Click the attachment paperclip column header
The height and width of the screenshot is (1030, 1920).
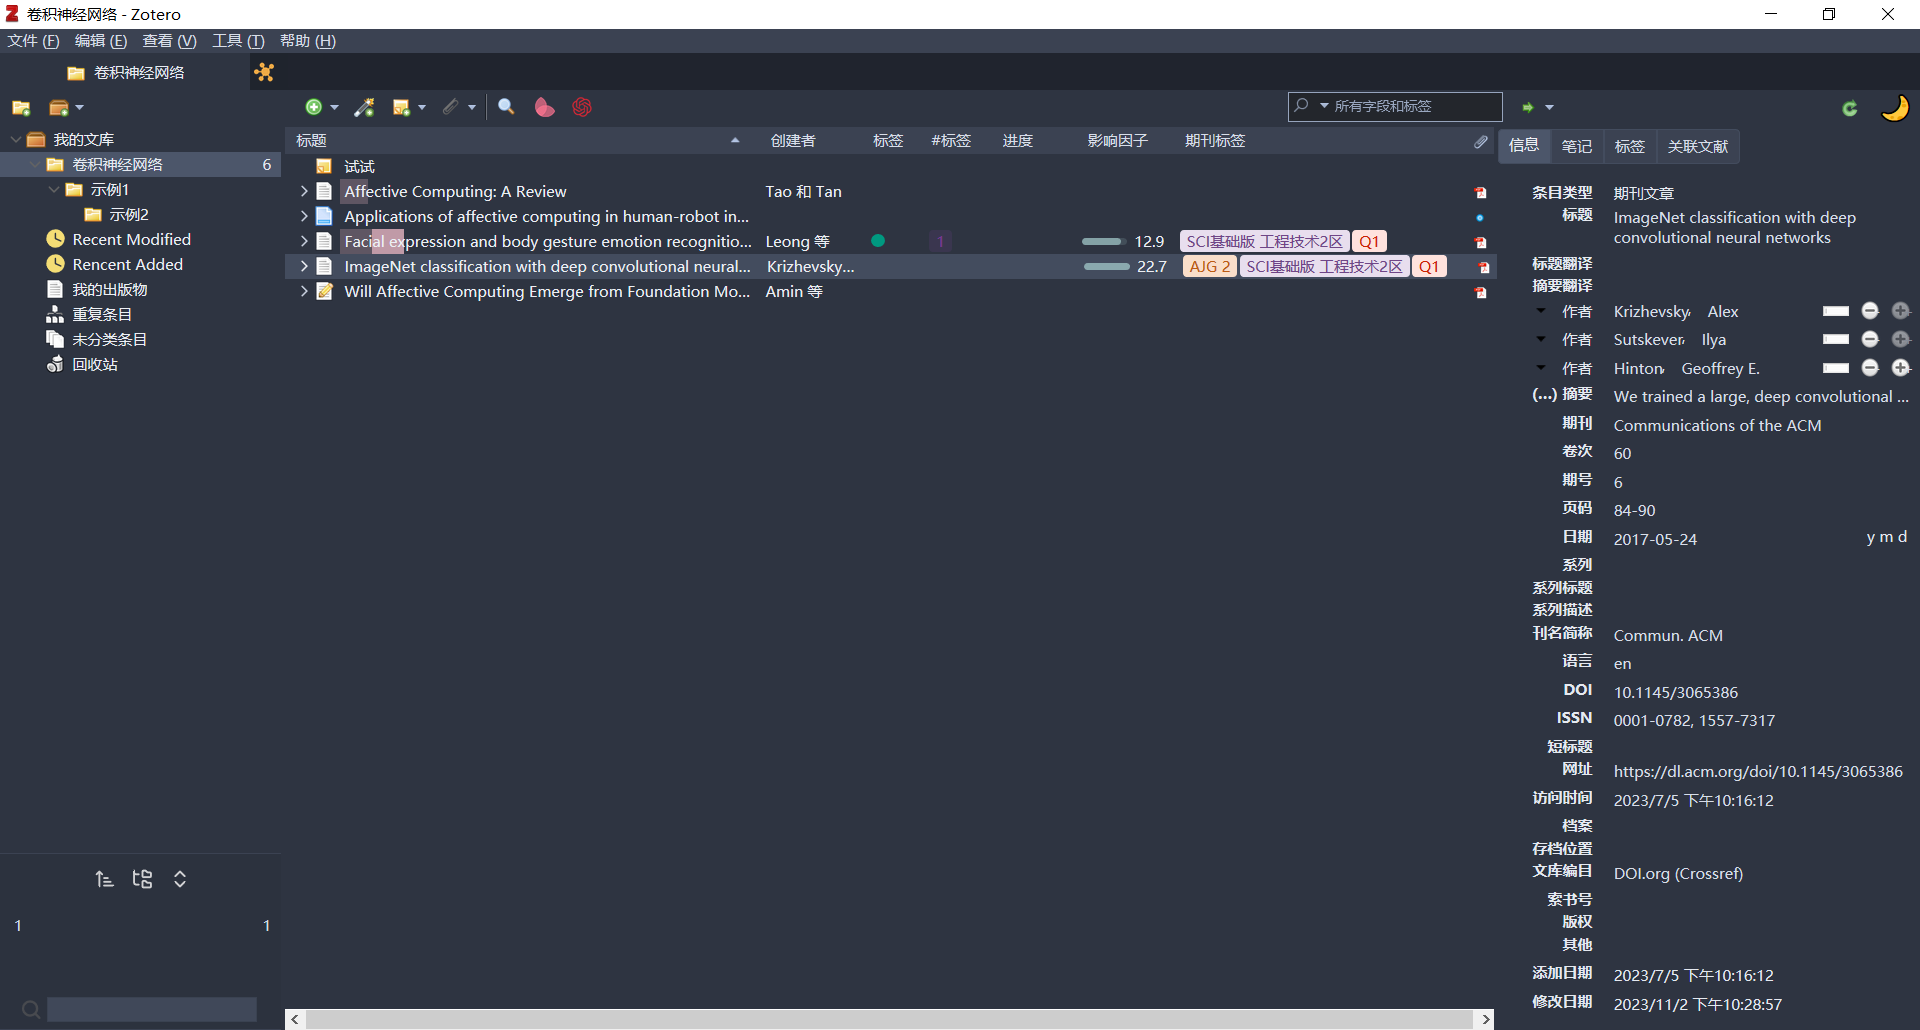click(x=1481, y=141)
